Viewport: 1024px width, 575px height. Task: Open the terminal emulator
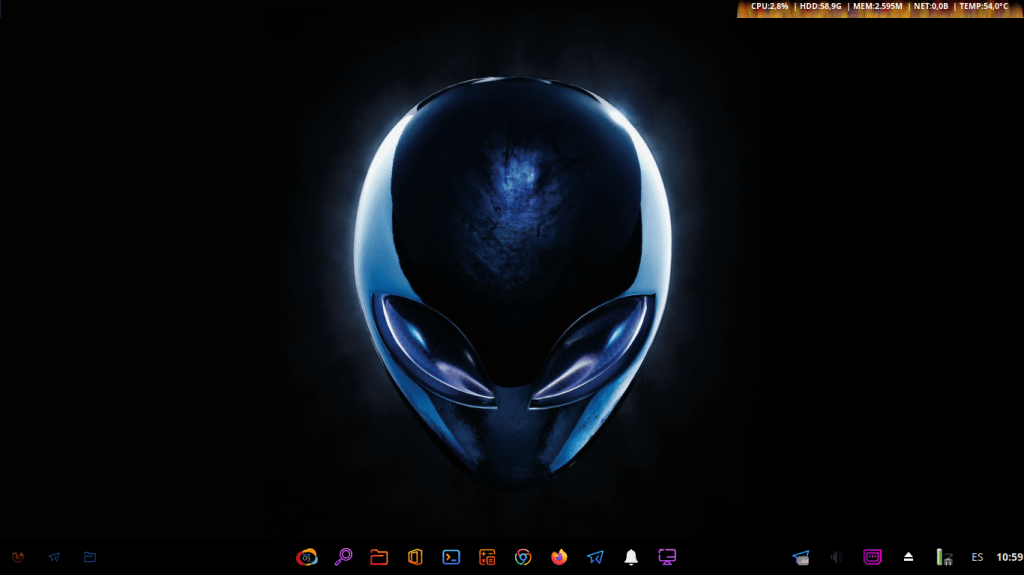pos(451,557)
